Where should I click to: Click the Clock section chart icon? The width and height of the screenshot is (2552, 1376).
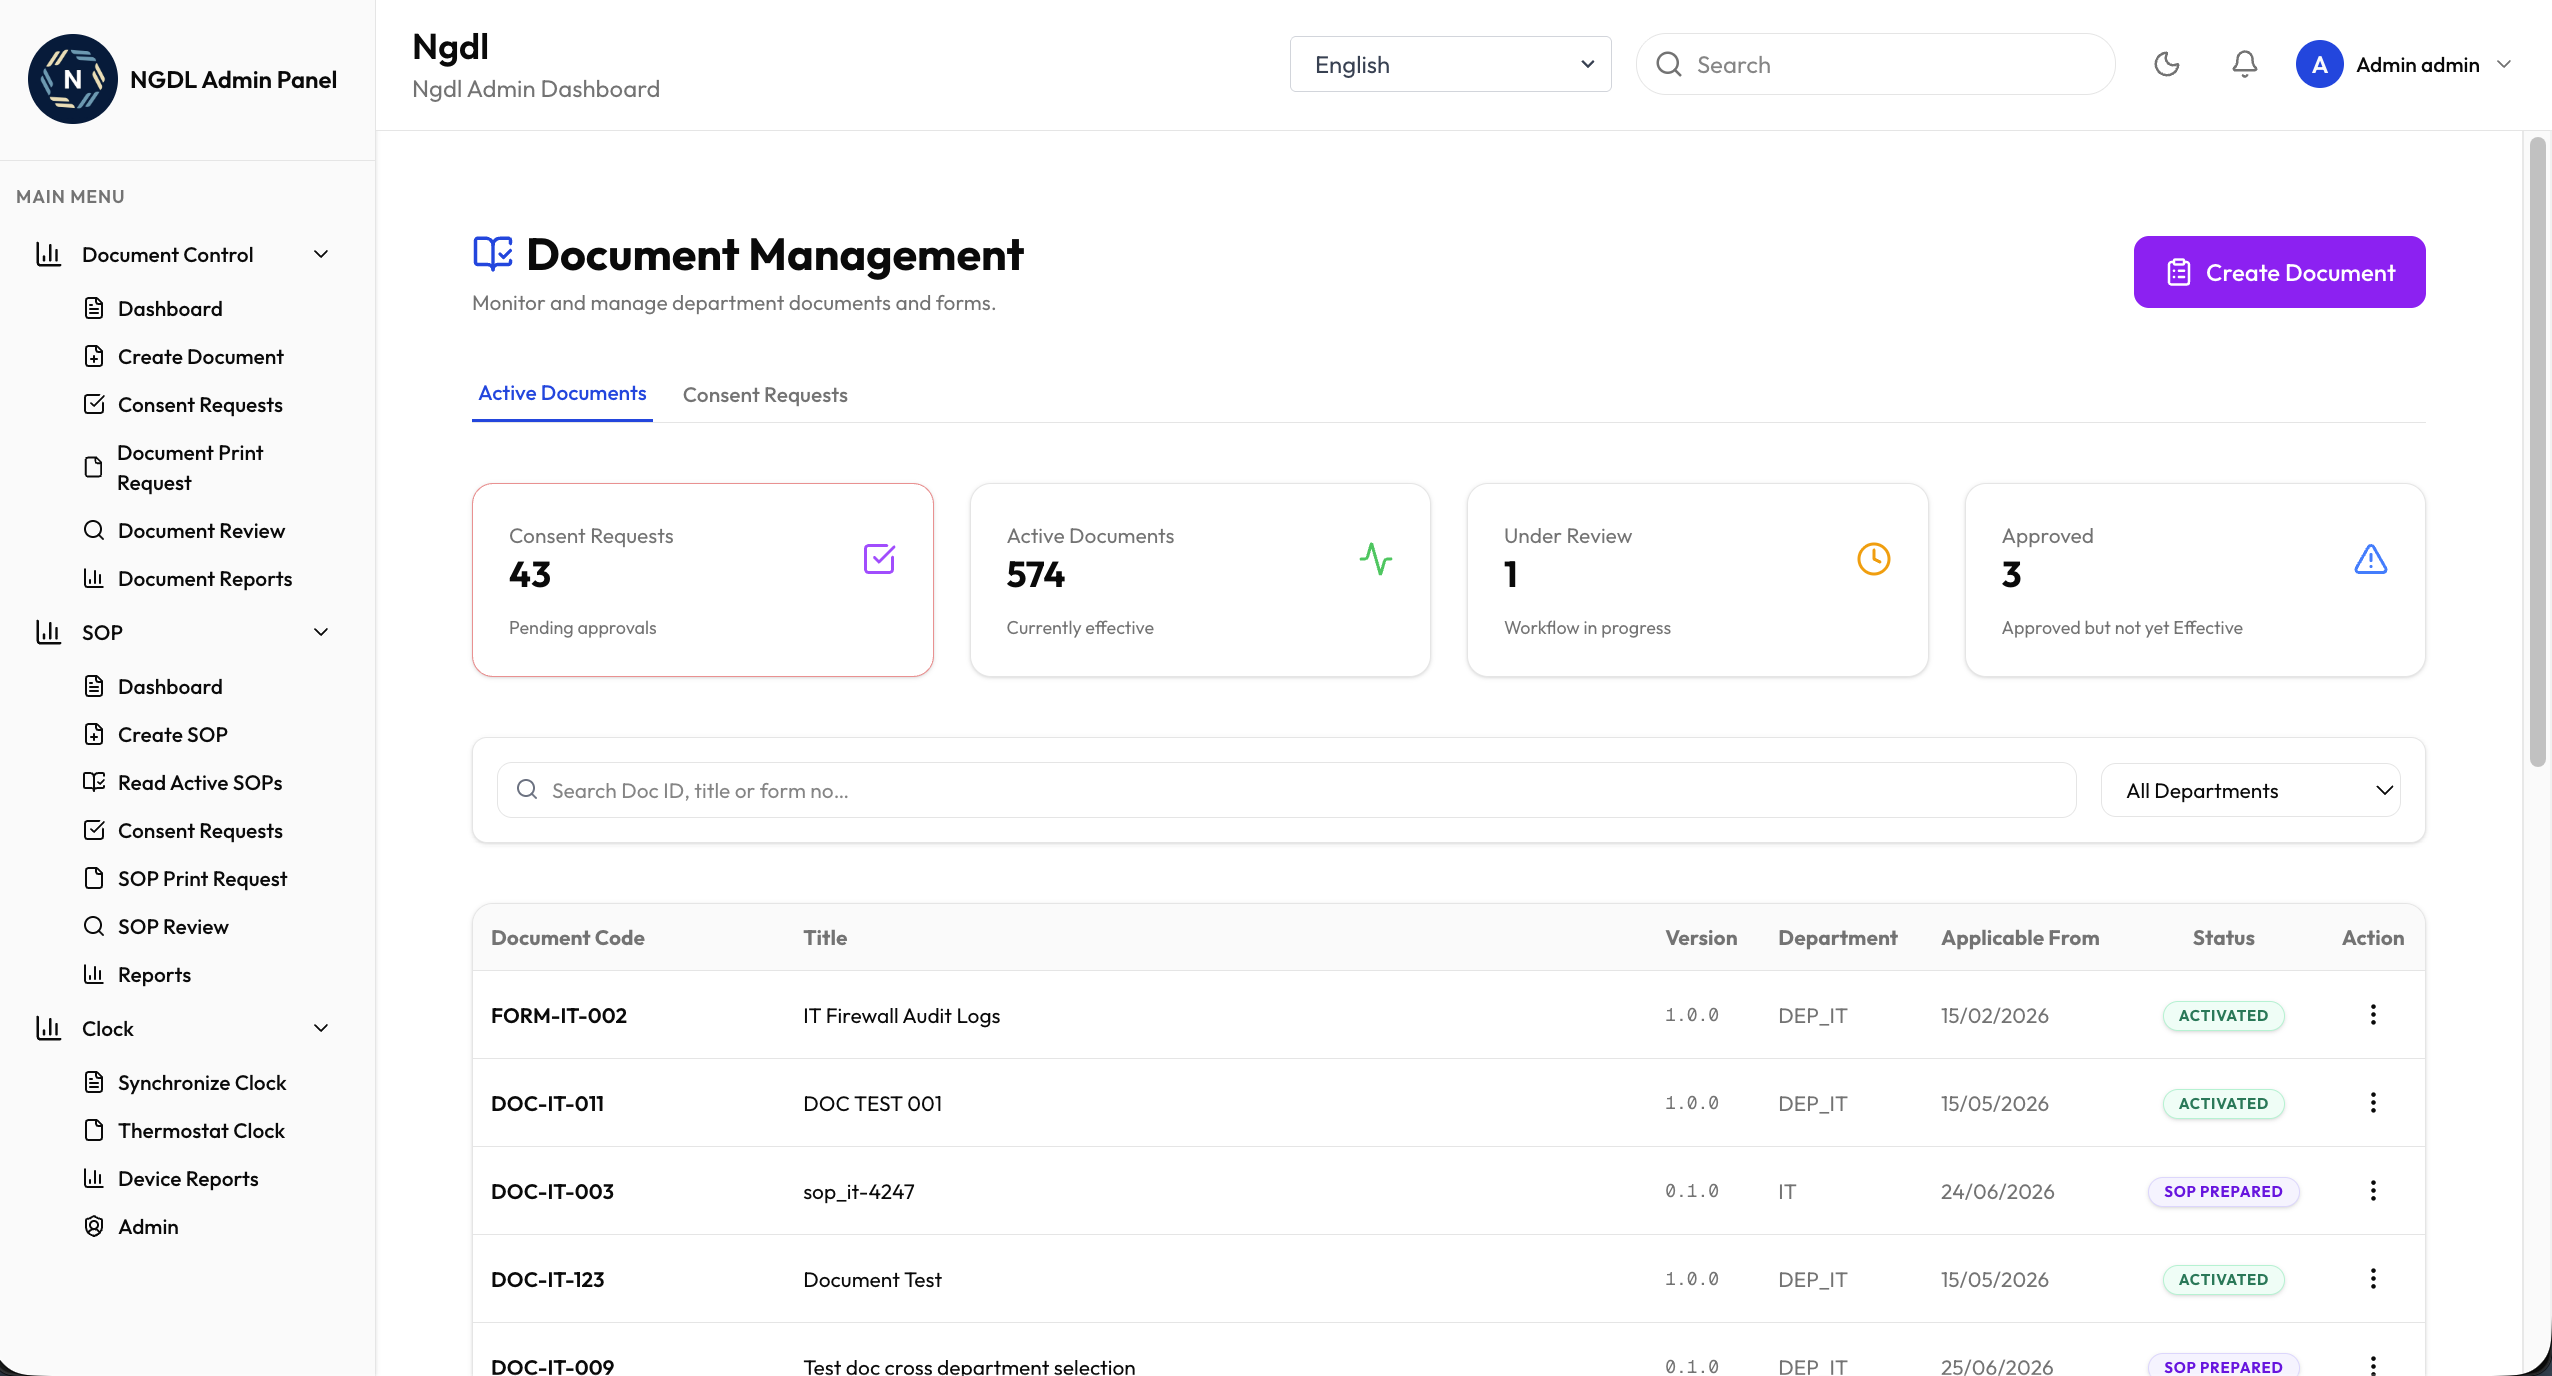coord(48,1028)
